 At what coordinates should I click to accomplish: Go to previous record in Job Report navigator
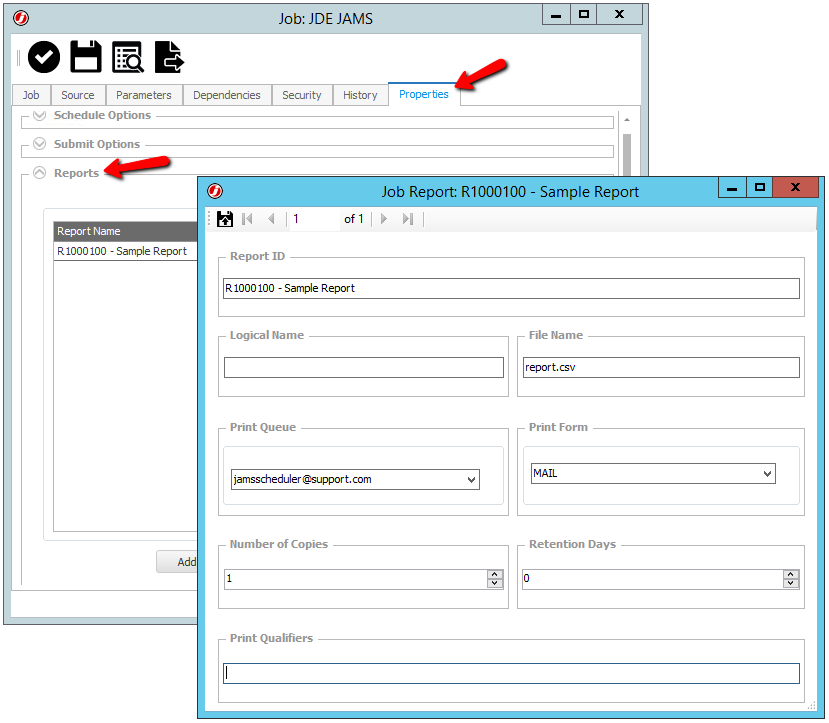[x=271, y=219]
